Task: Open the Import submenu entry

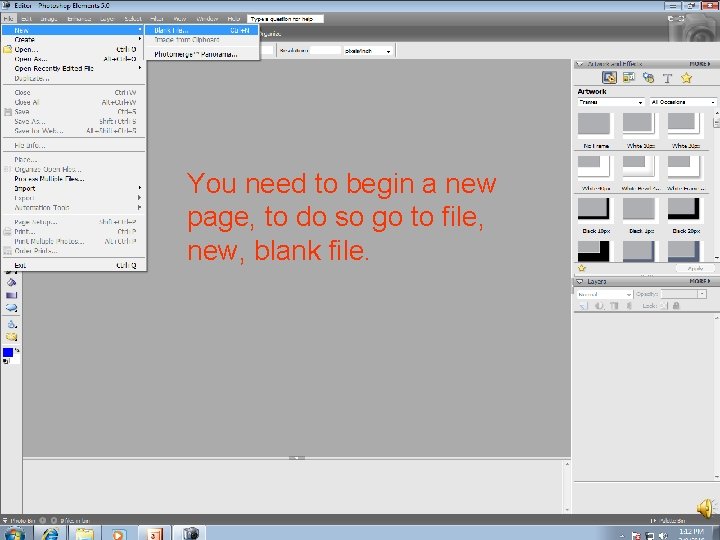Action: pyautogui.click(x=73, y=188)
